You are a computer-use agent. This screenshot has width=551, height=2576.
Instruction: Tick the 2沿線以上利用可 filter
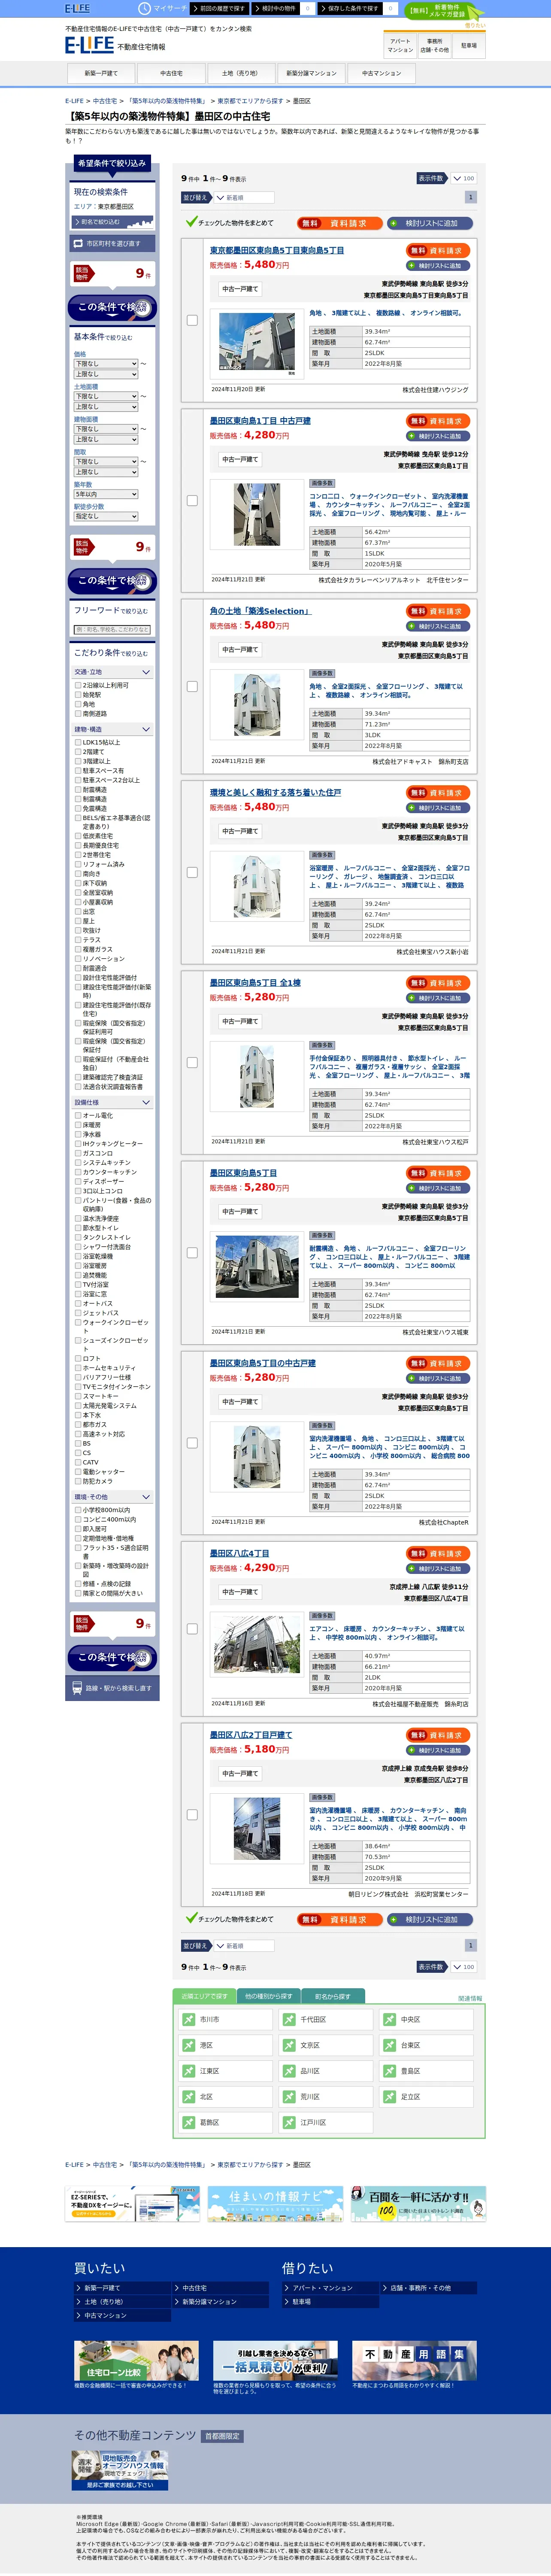pos(78,685)
